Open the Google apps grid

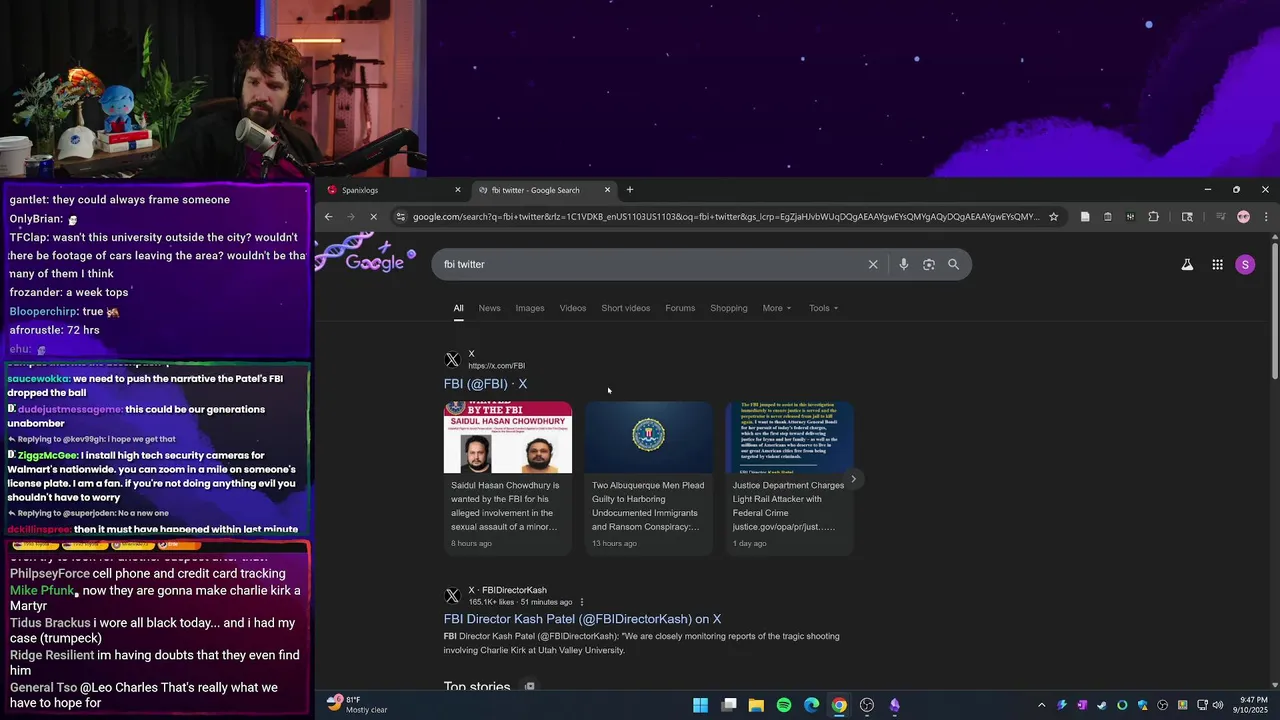[x=1217, y=265]
